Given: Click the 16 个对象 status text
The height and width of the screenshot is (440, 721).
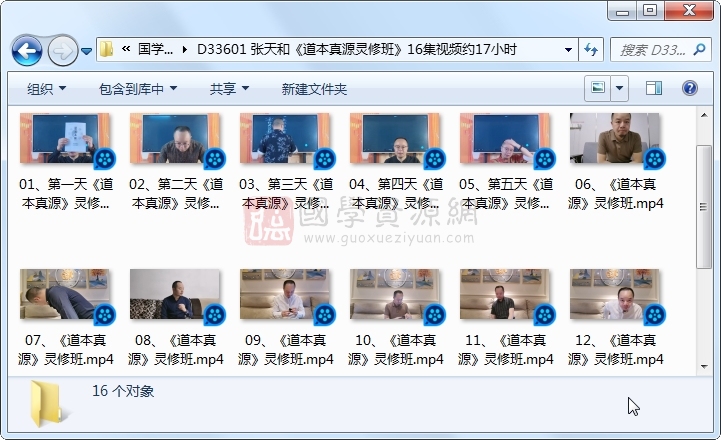Looking at the screenshot, I should pos(123,391).
